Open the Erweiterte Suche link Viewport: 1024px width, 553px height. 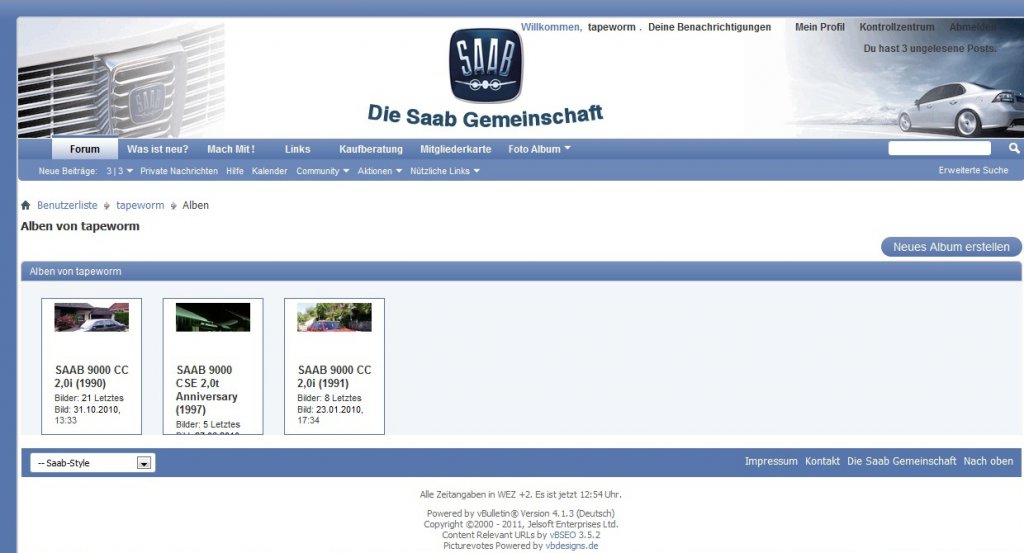pos(973,170)
